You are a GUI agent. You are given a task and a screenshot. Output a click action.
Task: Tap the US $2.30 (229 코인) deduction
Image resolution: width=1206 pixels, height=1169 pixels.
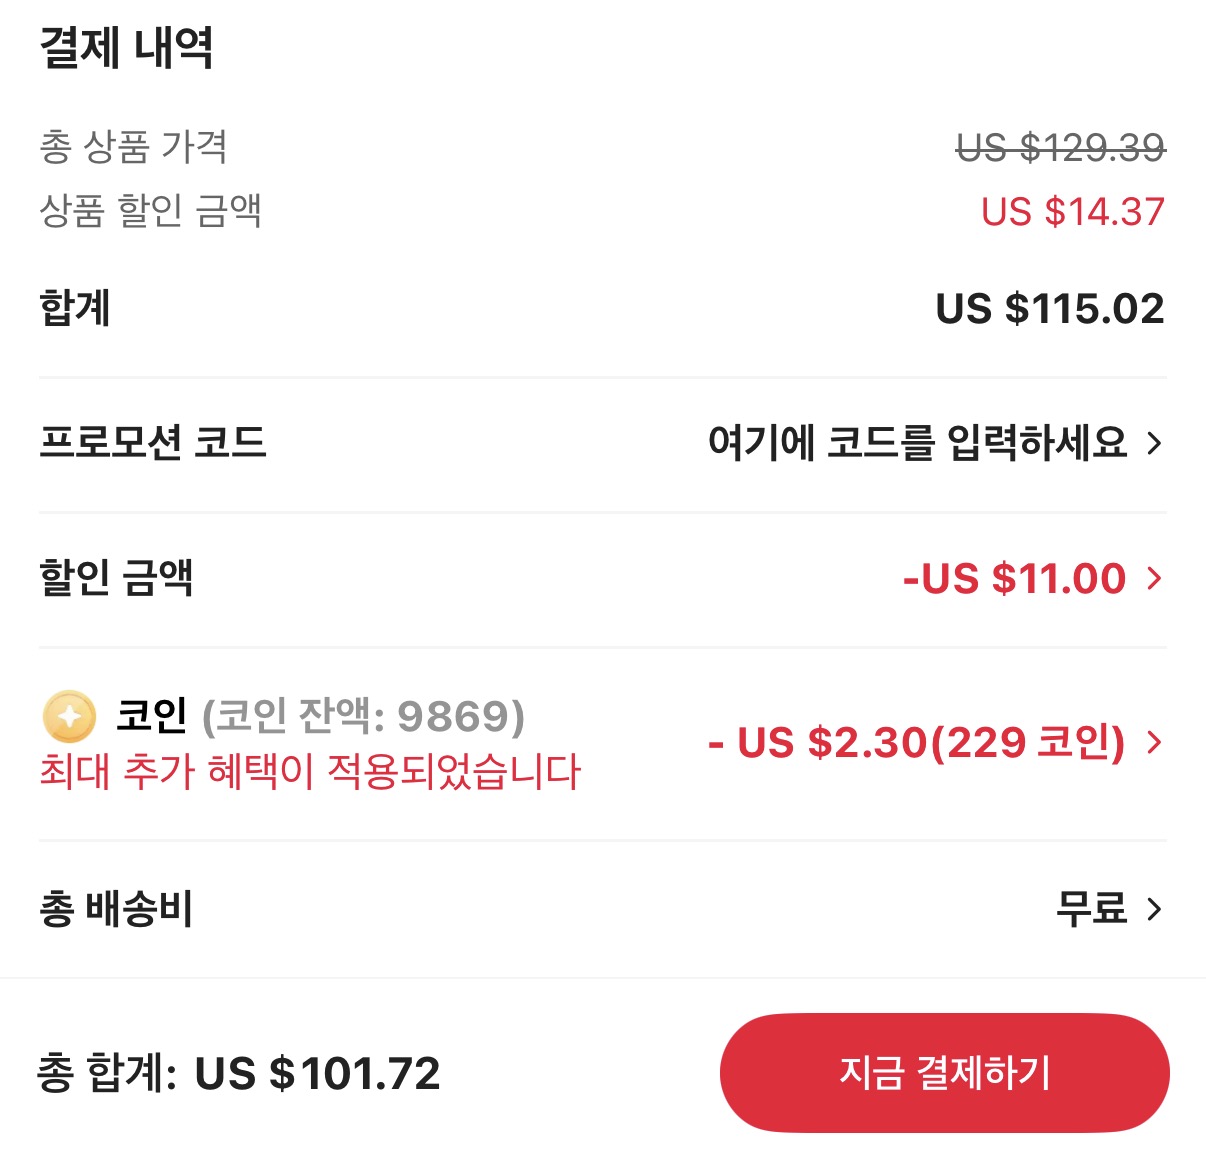916,743
